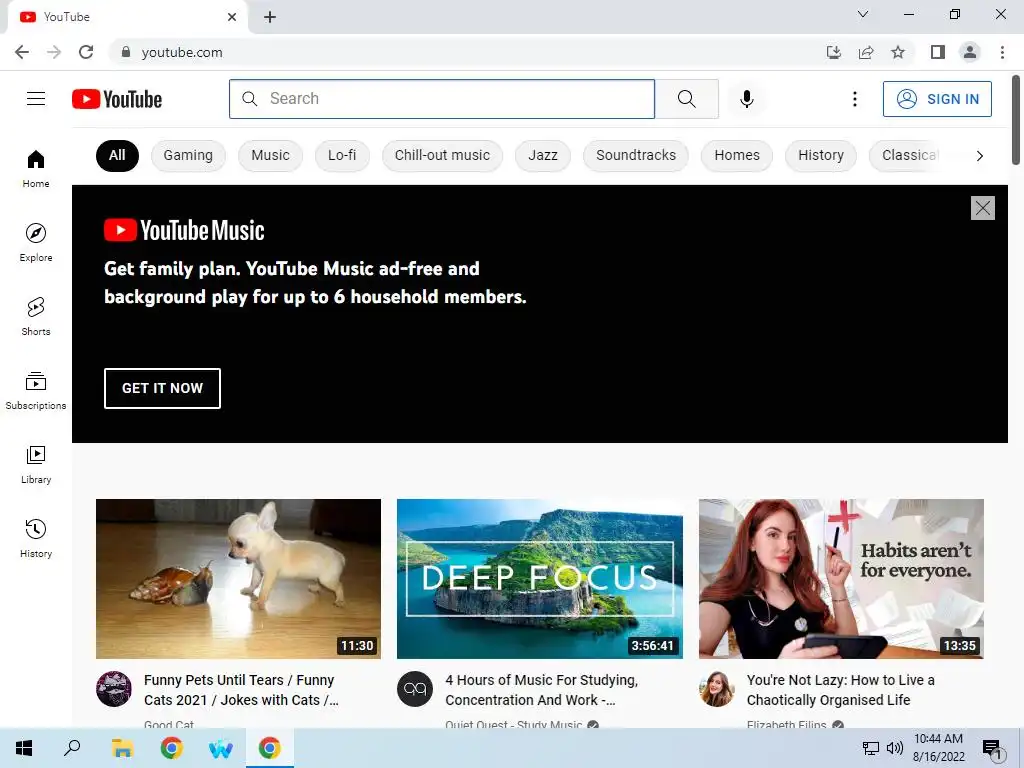Open Quiet Quest channel avatar
1024x768 pixels.
click(415, 688)
